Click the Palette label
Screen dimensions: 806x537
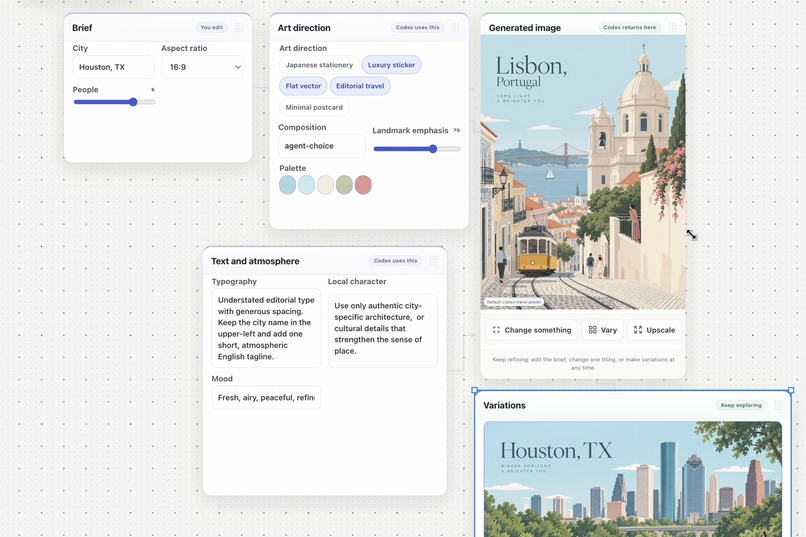pyautogui.click(x=292, y=168)
